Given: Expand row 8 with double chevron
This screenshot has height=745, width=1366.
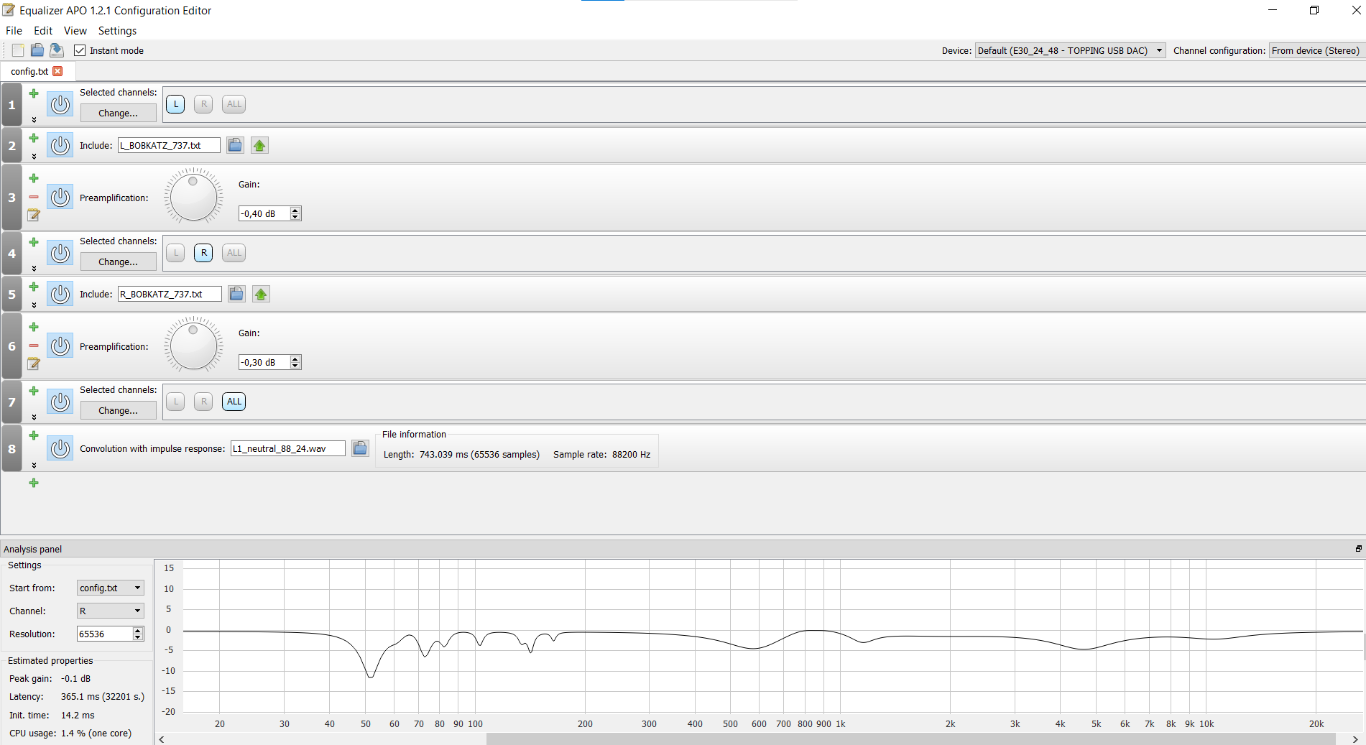Looking at the screenshot, I should [x=33, y=465].
